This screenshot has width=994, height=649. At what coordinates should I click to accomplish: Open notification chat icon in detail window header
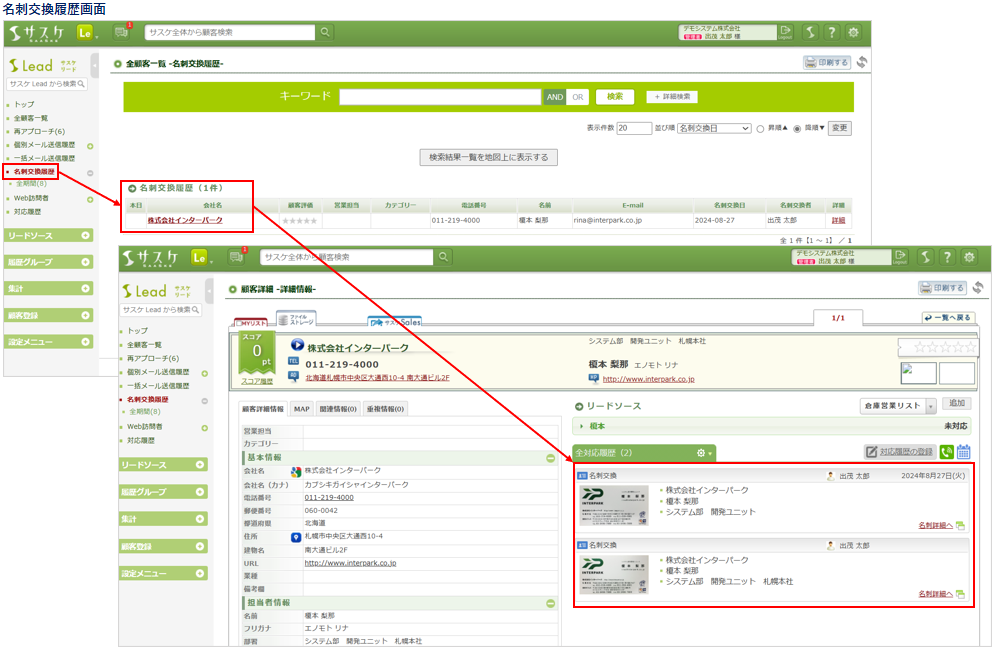click(x=236, y=257)
